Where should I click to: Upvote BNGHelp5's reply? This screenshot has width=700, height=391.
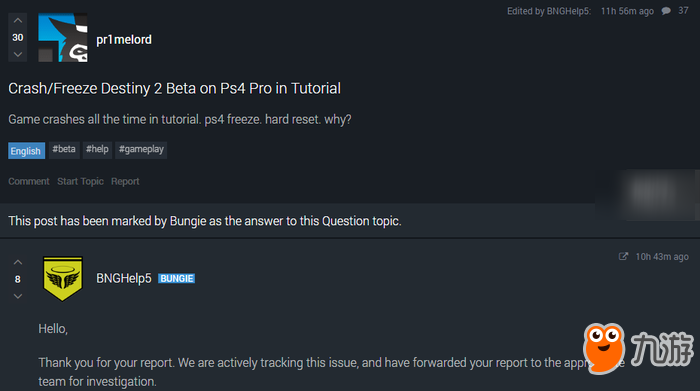(x=17, y=262)
